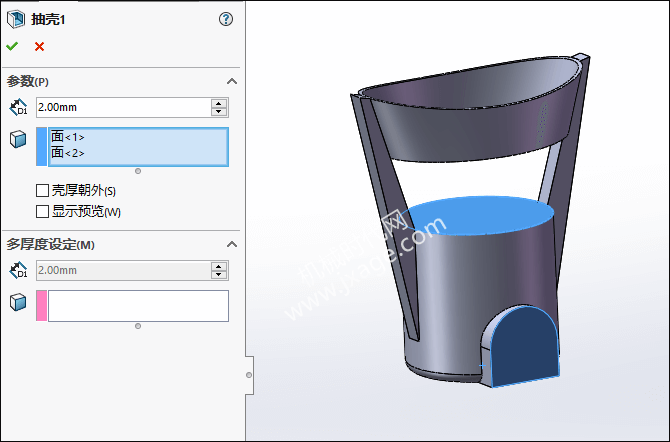
Task: Toggle the 显示预览(W) checkbox
Action: pyautogui.click(x=42, y=211)
